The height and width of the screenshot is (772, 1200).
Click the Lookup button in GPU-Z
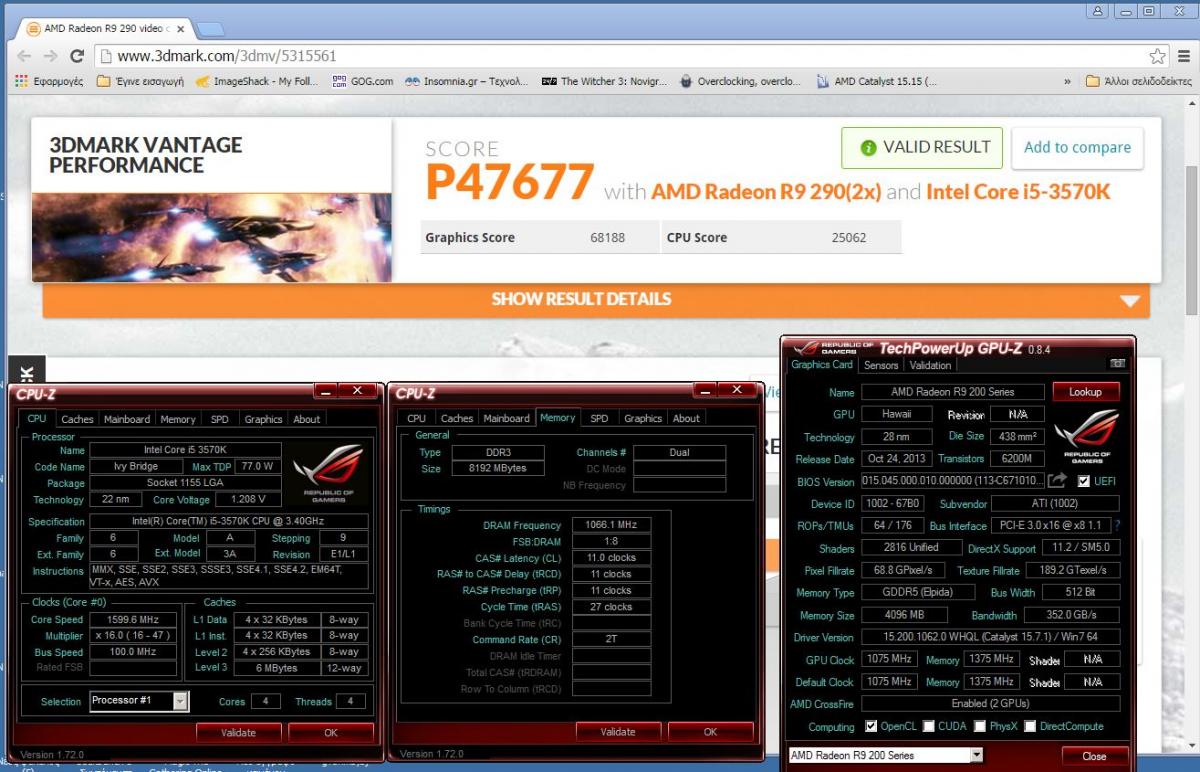click(1085, 392)
